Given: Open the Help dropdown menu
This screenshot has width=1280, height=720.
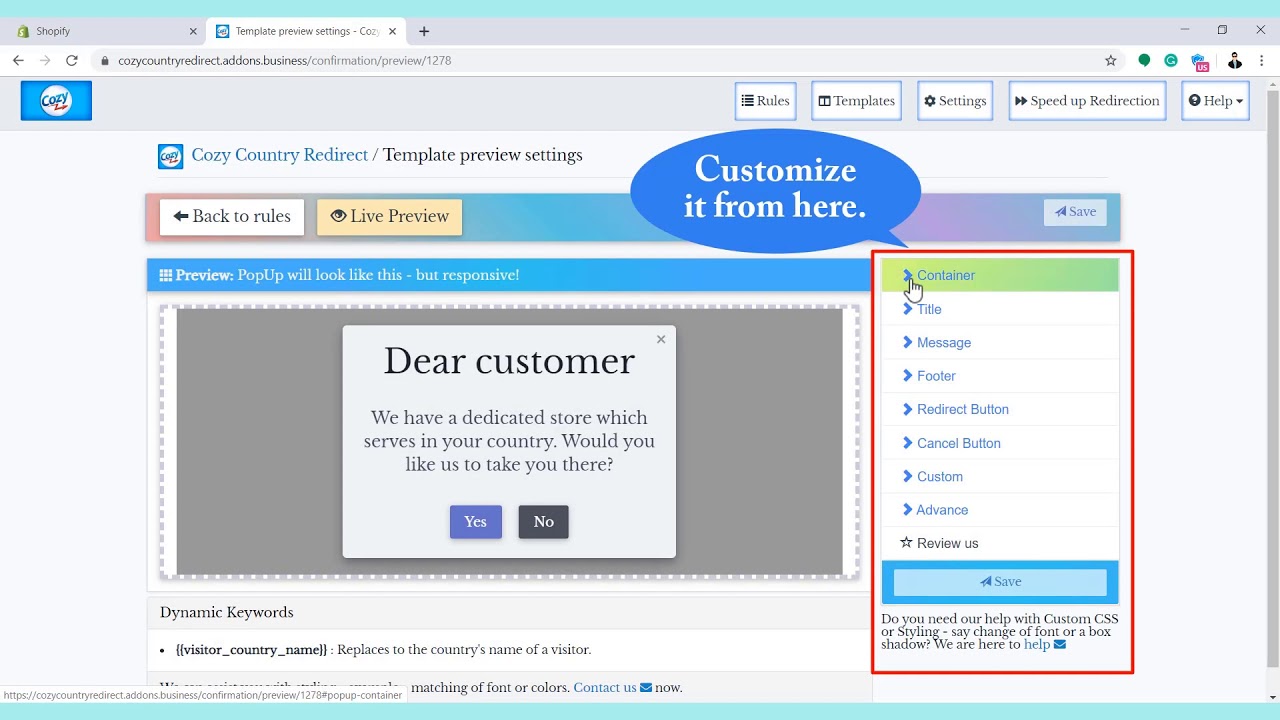Looking at the screenshot, I should click(x=1215, y=101).
